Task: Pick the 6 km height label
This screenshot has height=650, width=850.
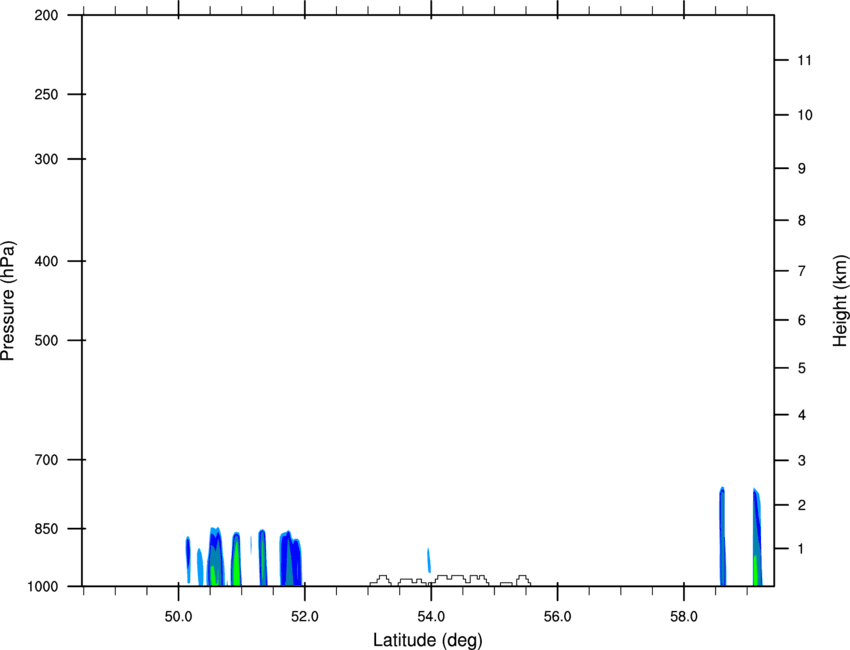Action: (802, 320)
